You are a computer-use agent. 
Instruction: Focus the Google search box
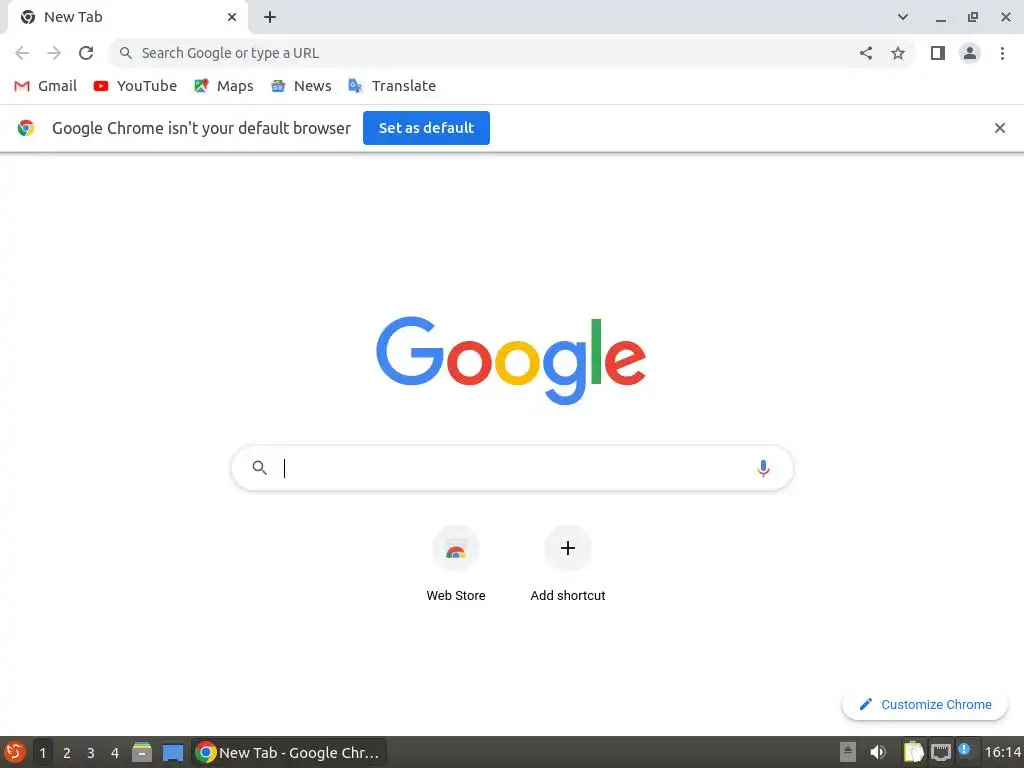pos(512,468)
